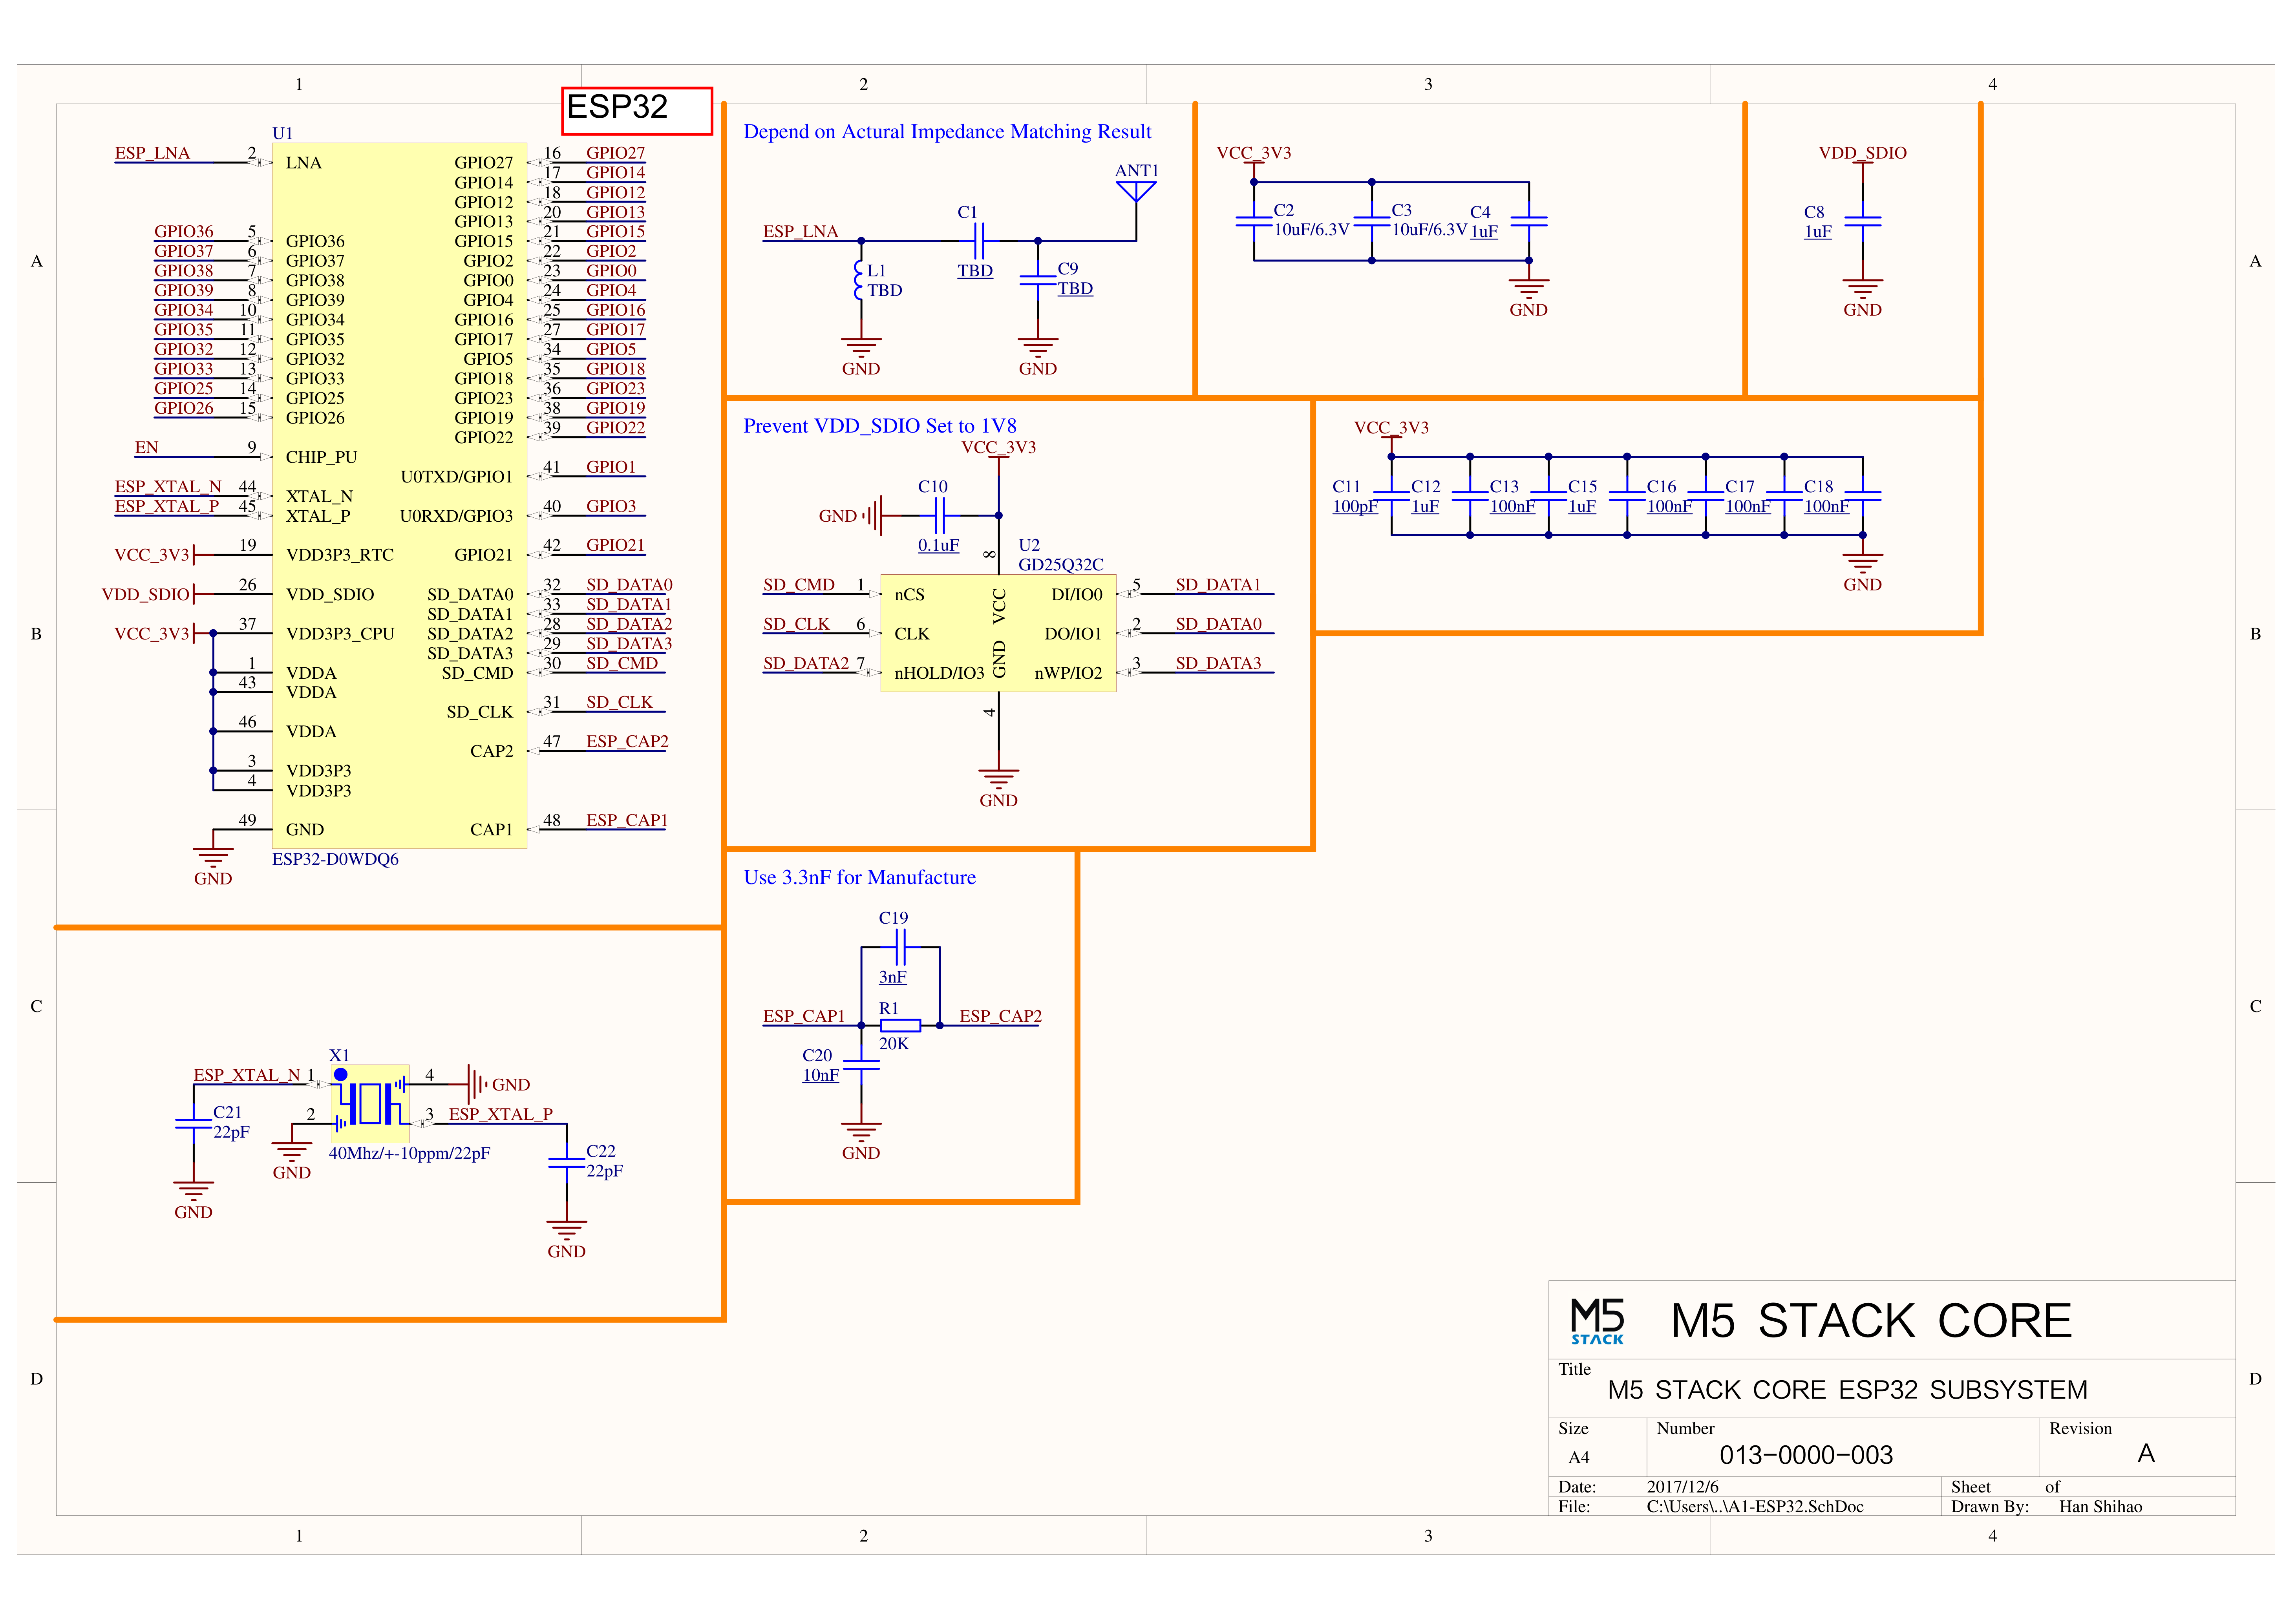This screenshot has height=1622, width=2296.
Task: Select capacitor C20 symbol
Action: tap(861, 1064)
